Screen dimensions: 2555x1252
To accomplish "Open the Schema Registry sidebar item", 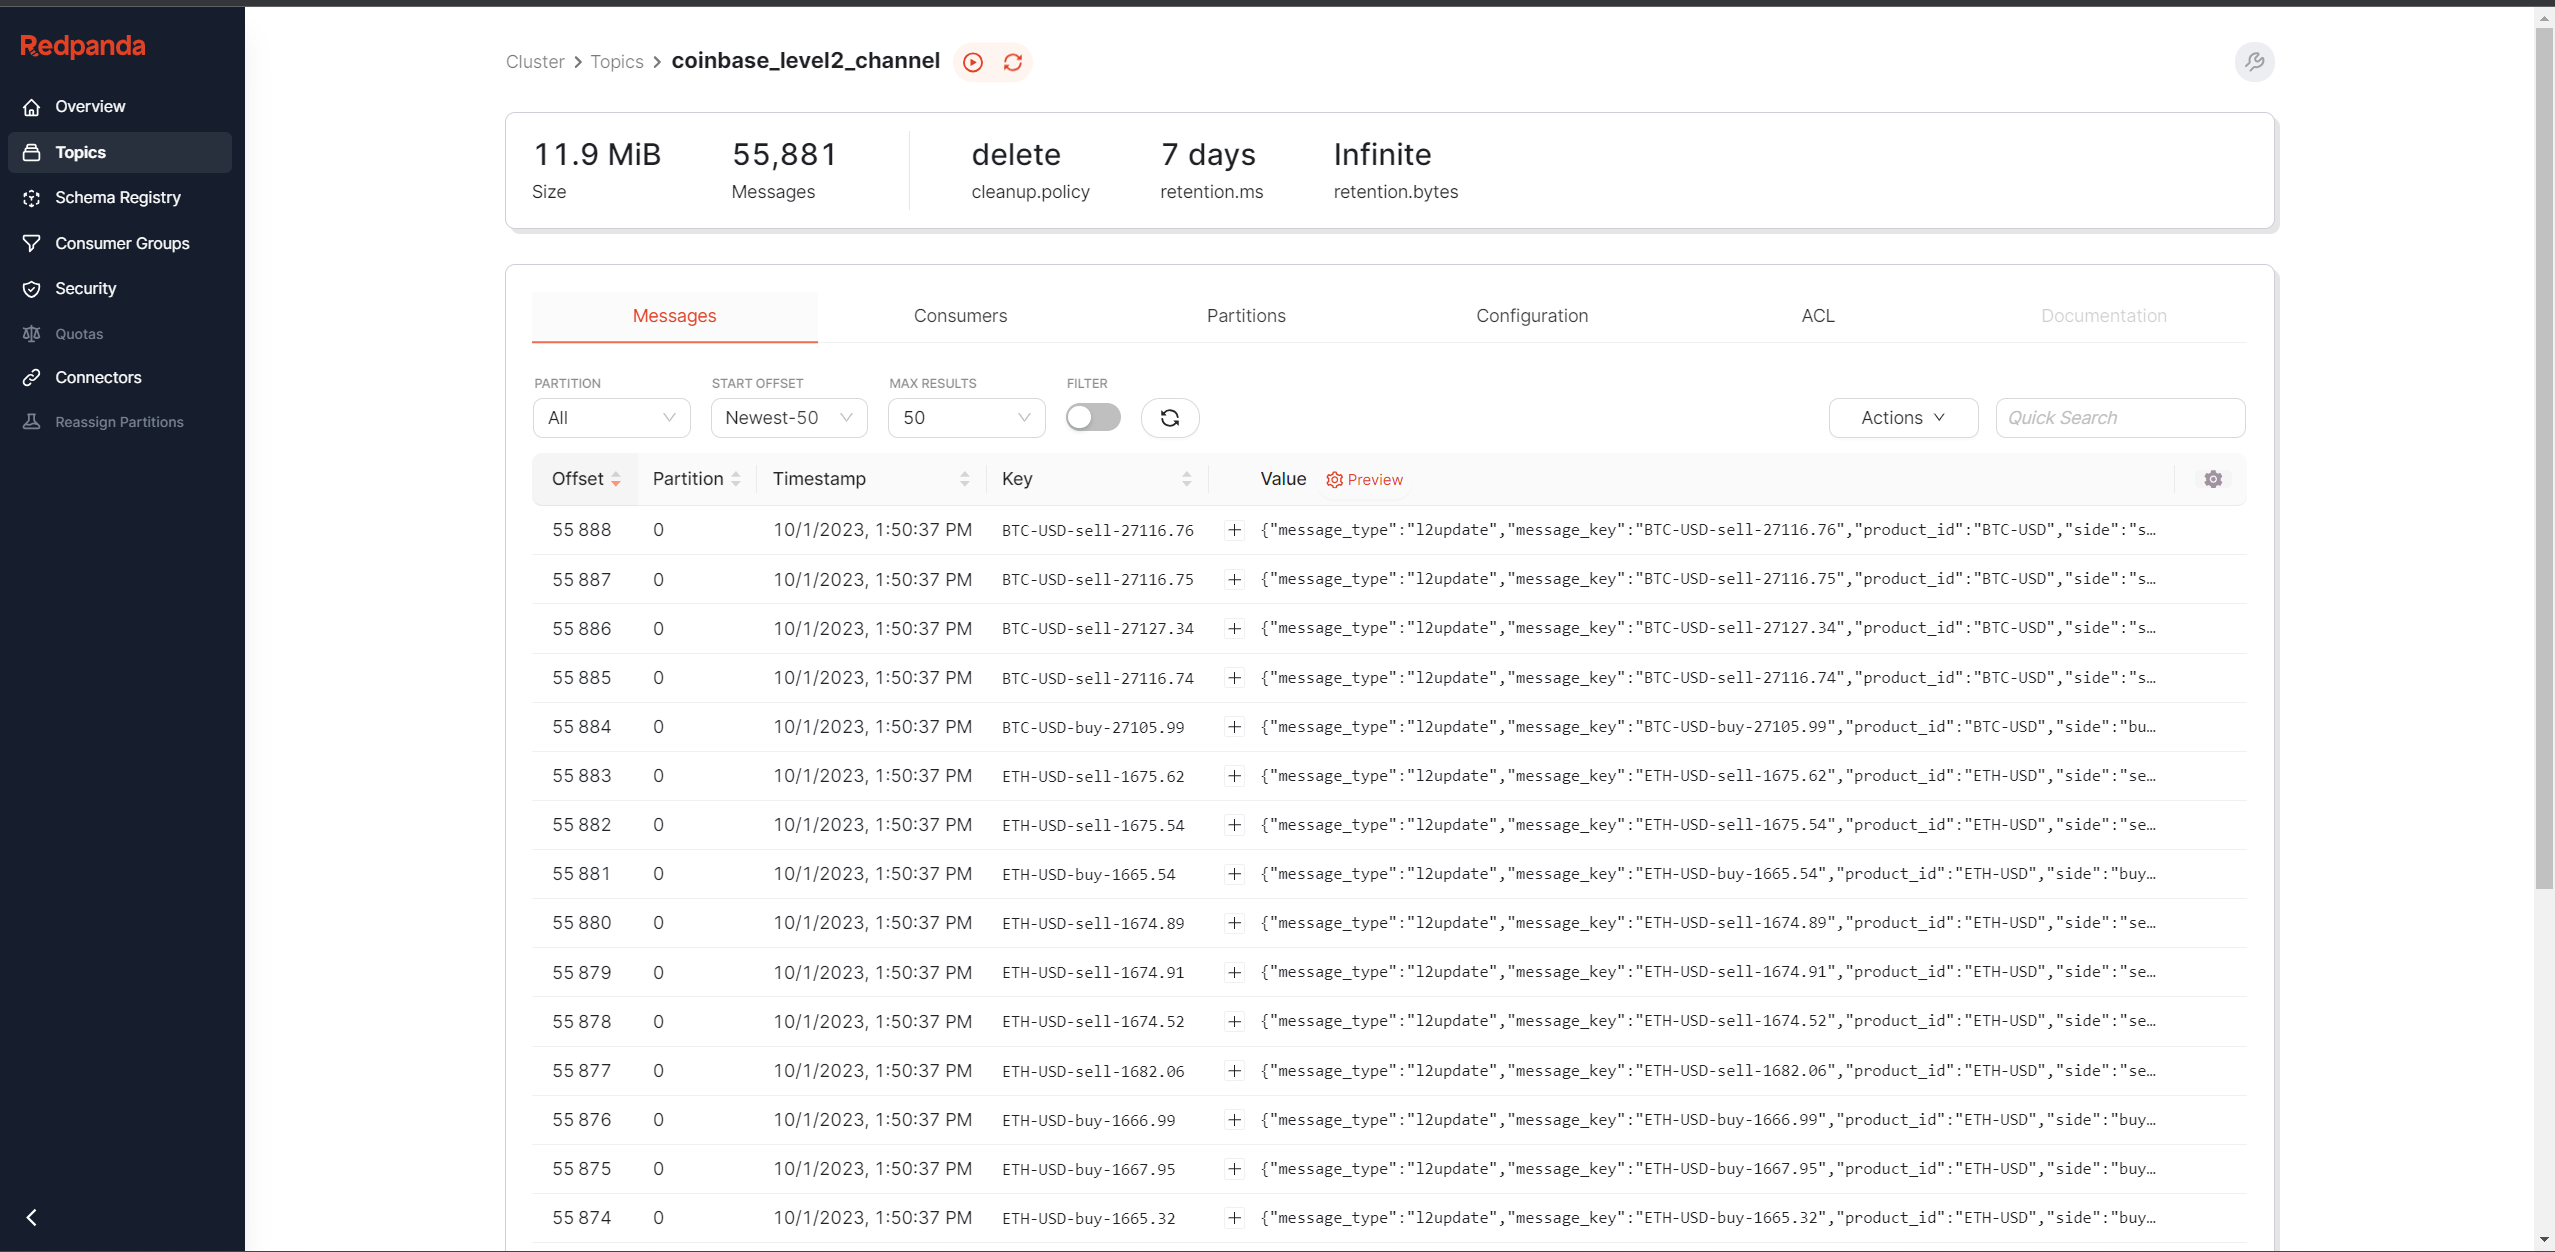I will coord(117,197).
